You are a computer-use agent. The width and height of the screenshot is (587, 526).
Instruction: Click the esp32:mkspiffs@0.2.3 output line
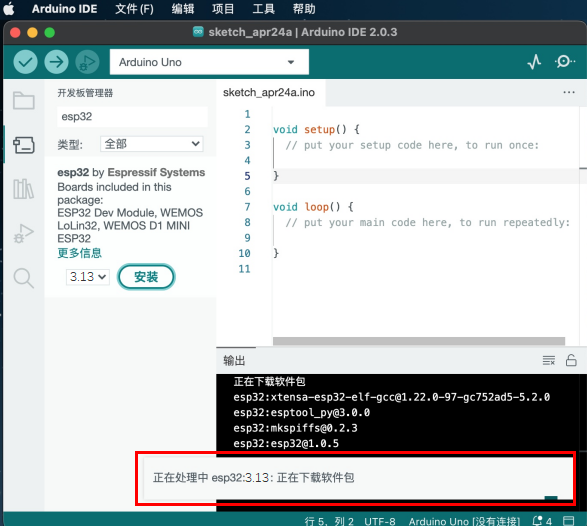295,428
